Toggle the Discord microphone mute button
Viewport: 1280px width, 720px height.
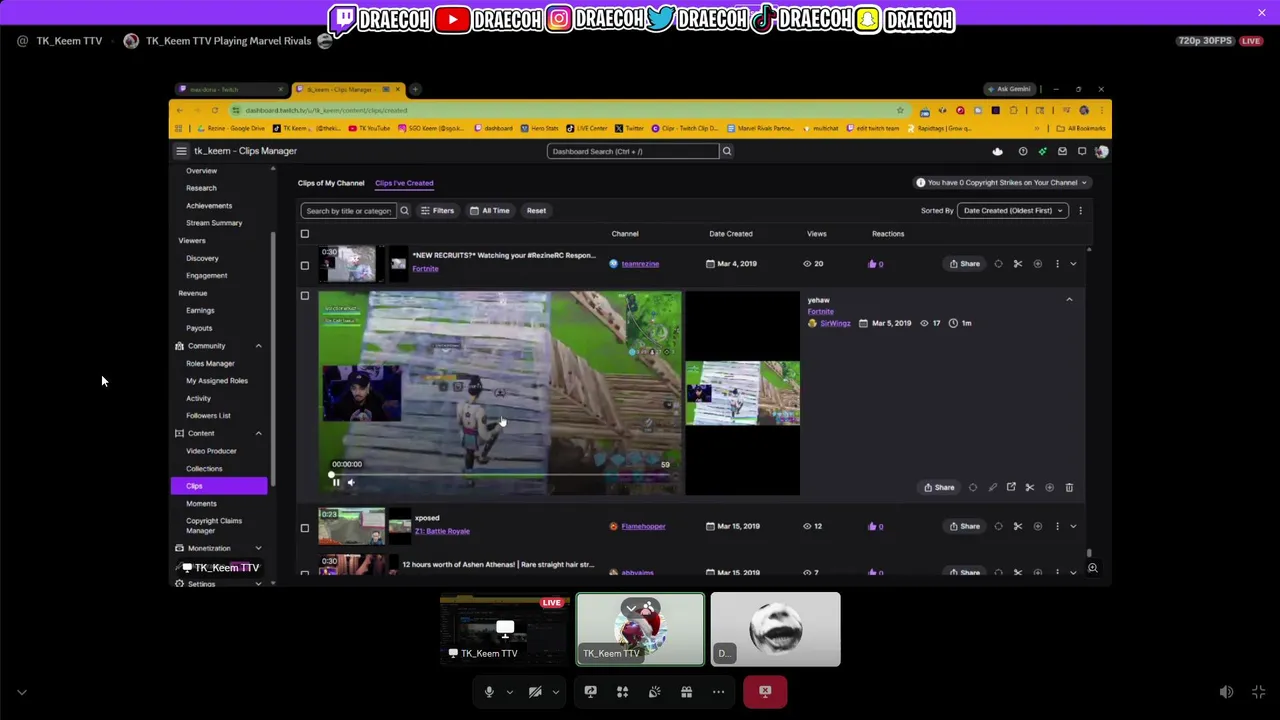[489, 691]
